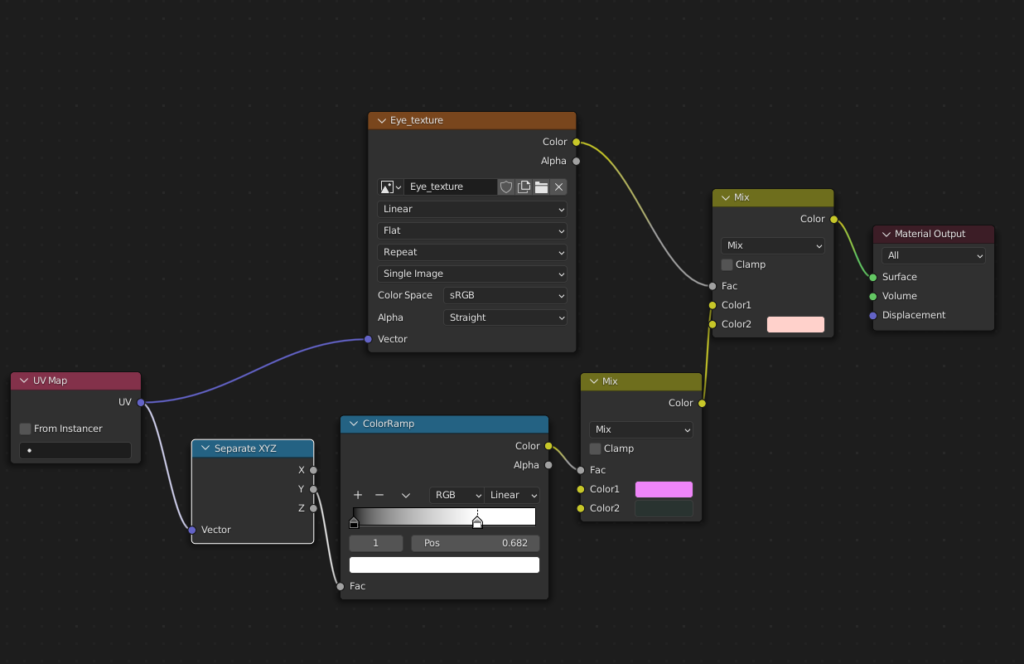Open the Color Space sRGB dropdown
The height and width of the screenshot is (664, 1024).
click(x=505, y=296)
